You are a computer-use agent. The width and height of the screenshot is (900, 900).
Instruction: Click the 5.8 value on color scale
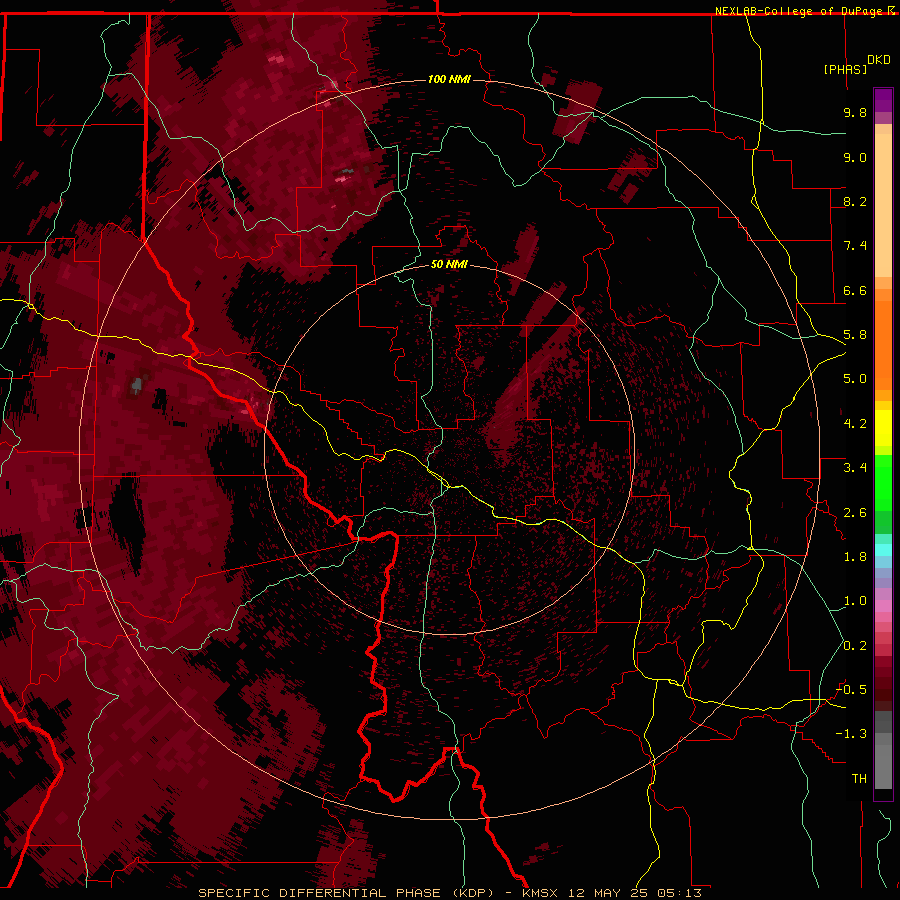tap(855, 335)
